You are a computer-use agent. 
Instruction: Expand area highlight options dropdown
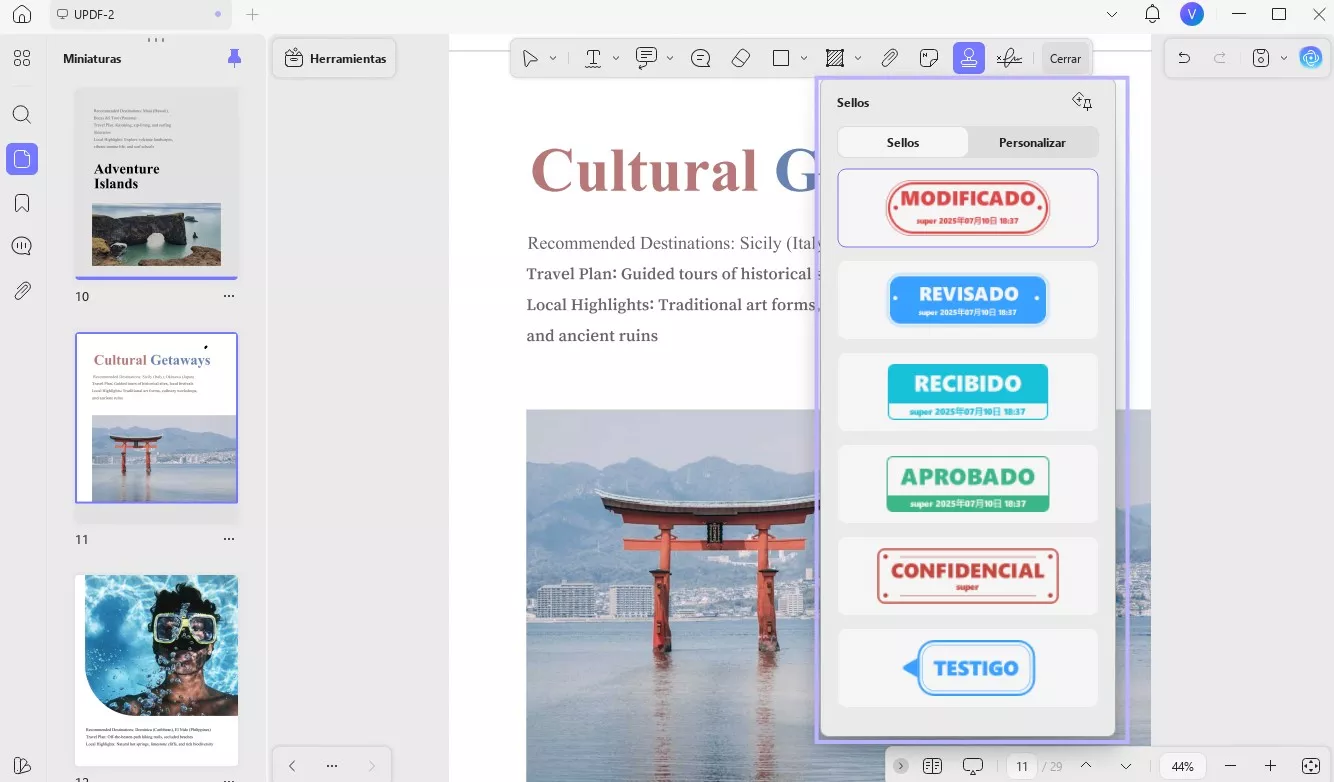858,59
